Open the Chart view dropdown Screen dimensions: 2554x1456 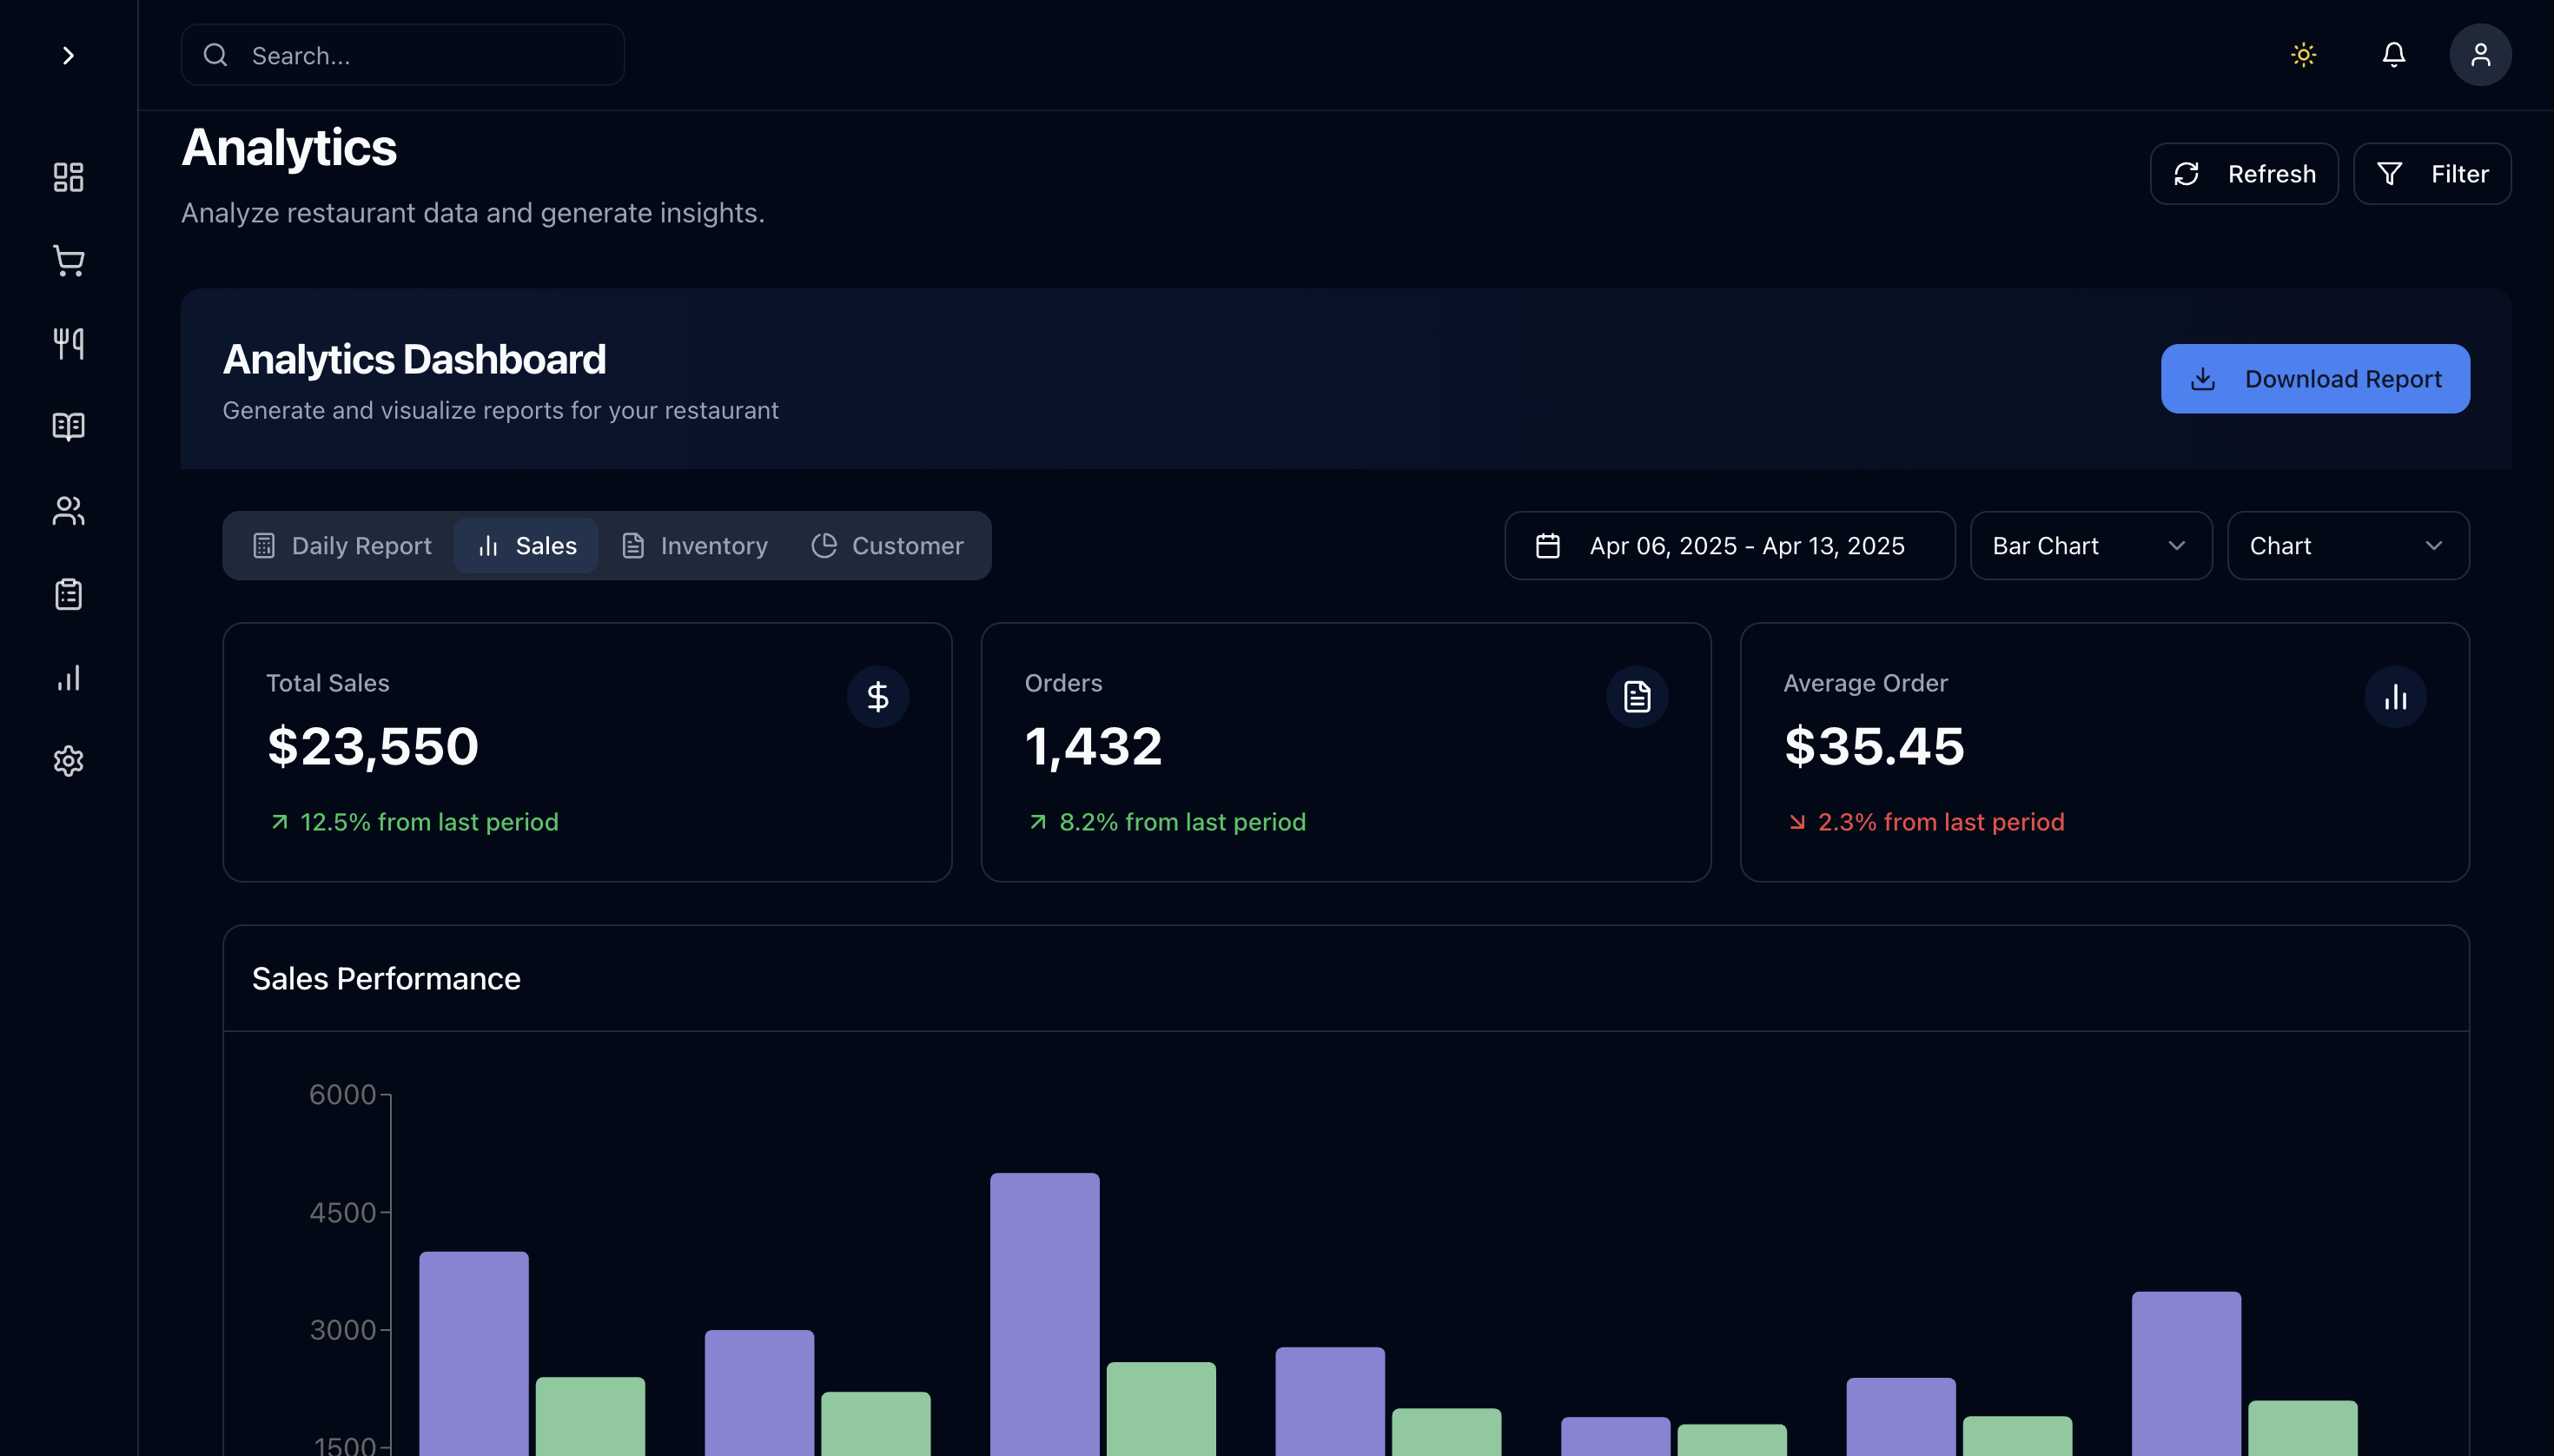[2347, 546]
